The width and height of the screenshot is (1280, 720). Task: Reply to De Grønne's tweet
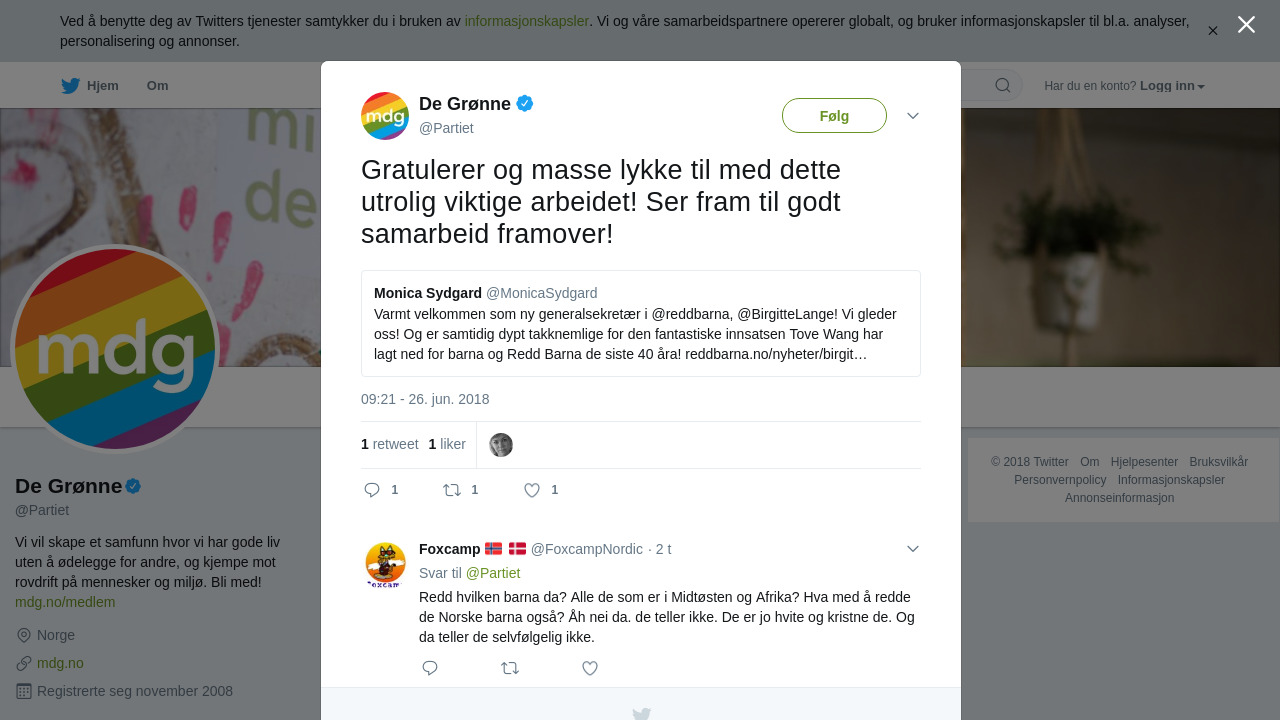click(372, 490)
